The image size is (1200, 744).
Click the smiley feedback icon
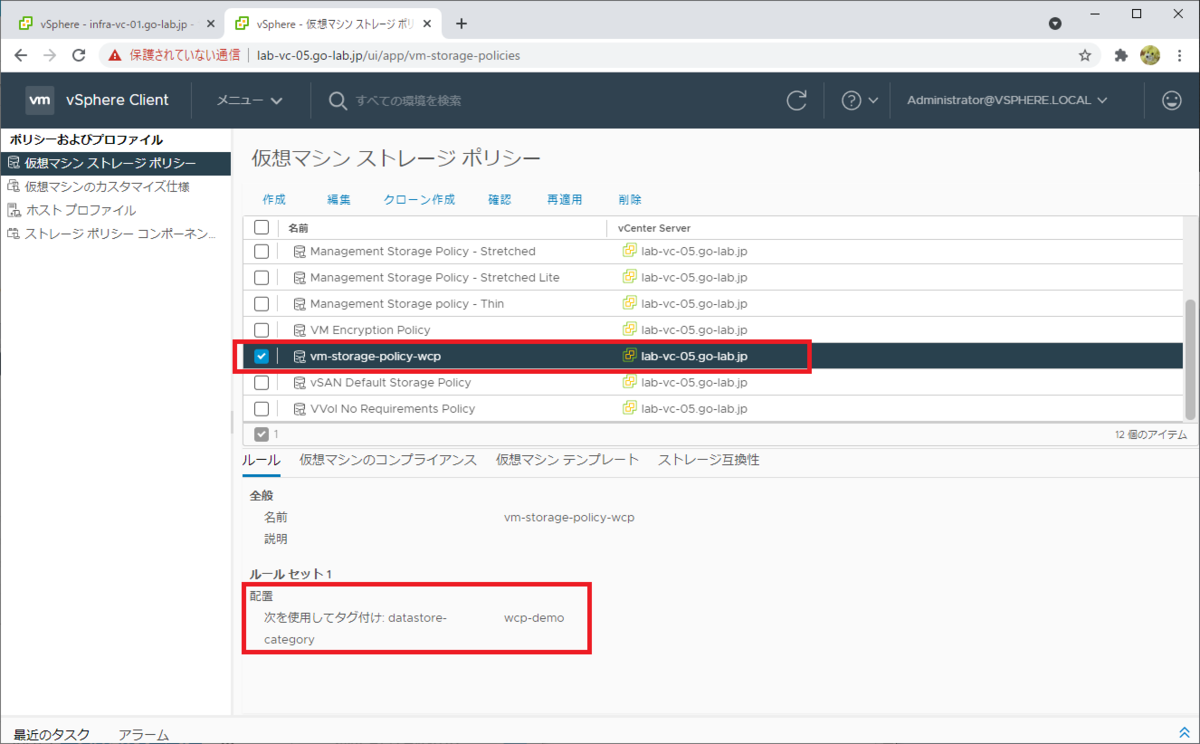1171,100
